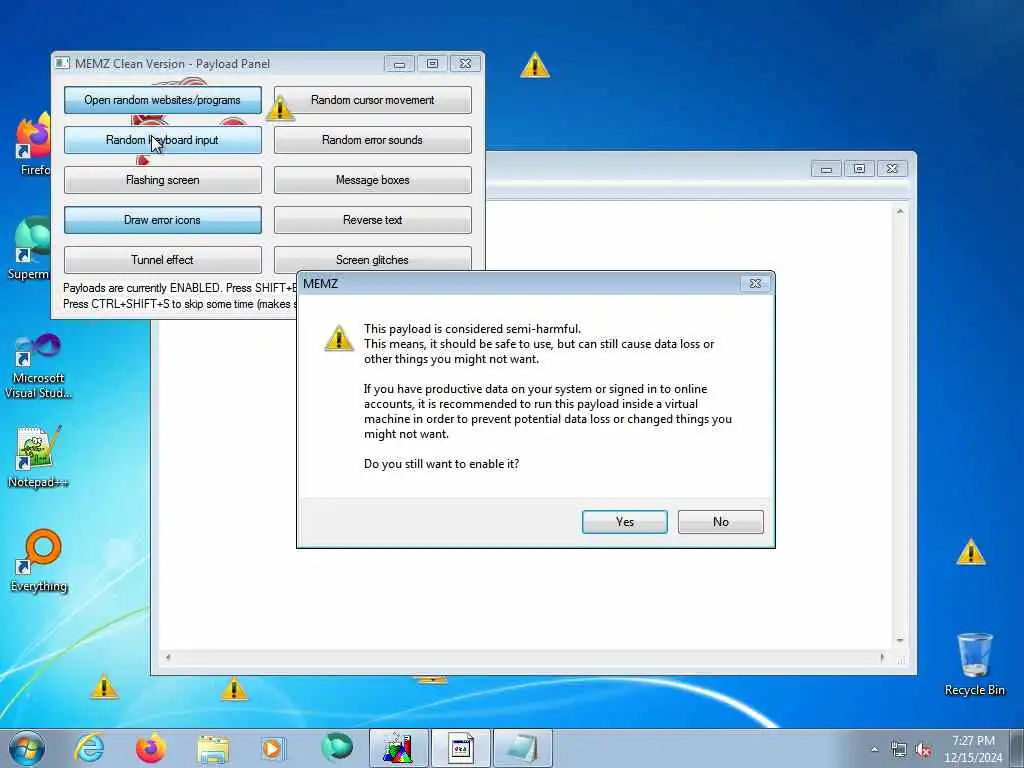Open Windows Media Player from taskbar
Viewport: 1024px width, 768px height.
273,748
